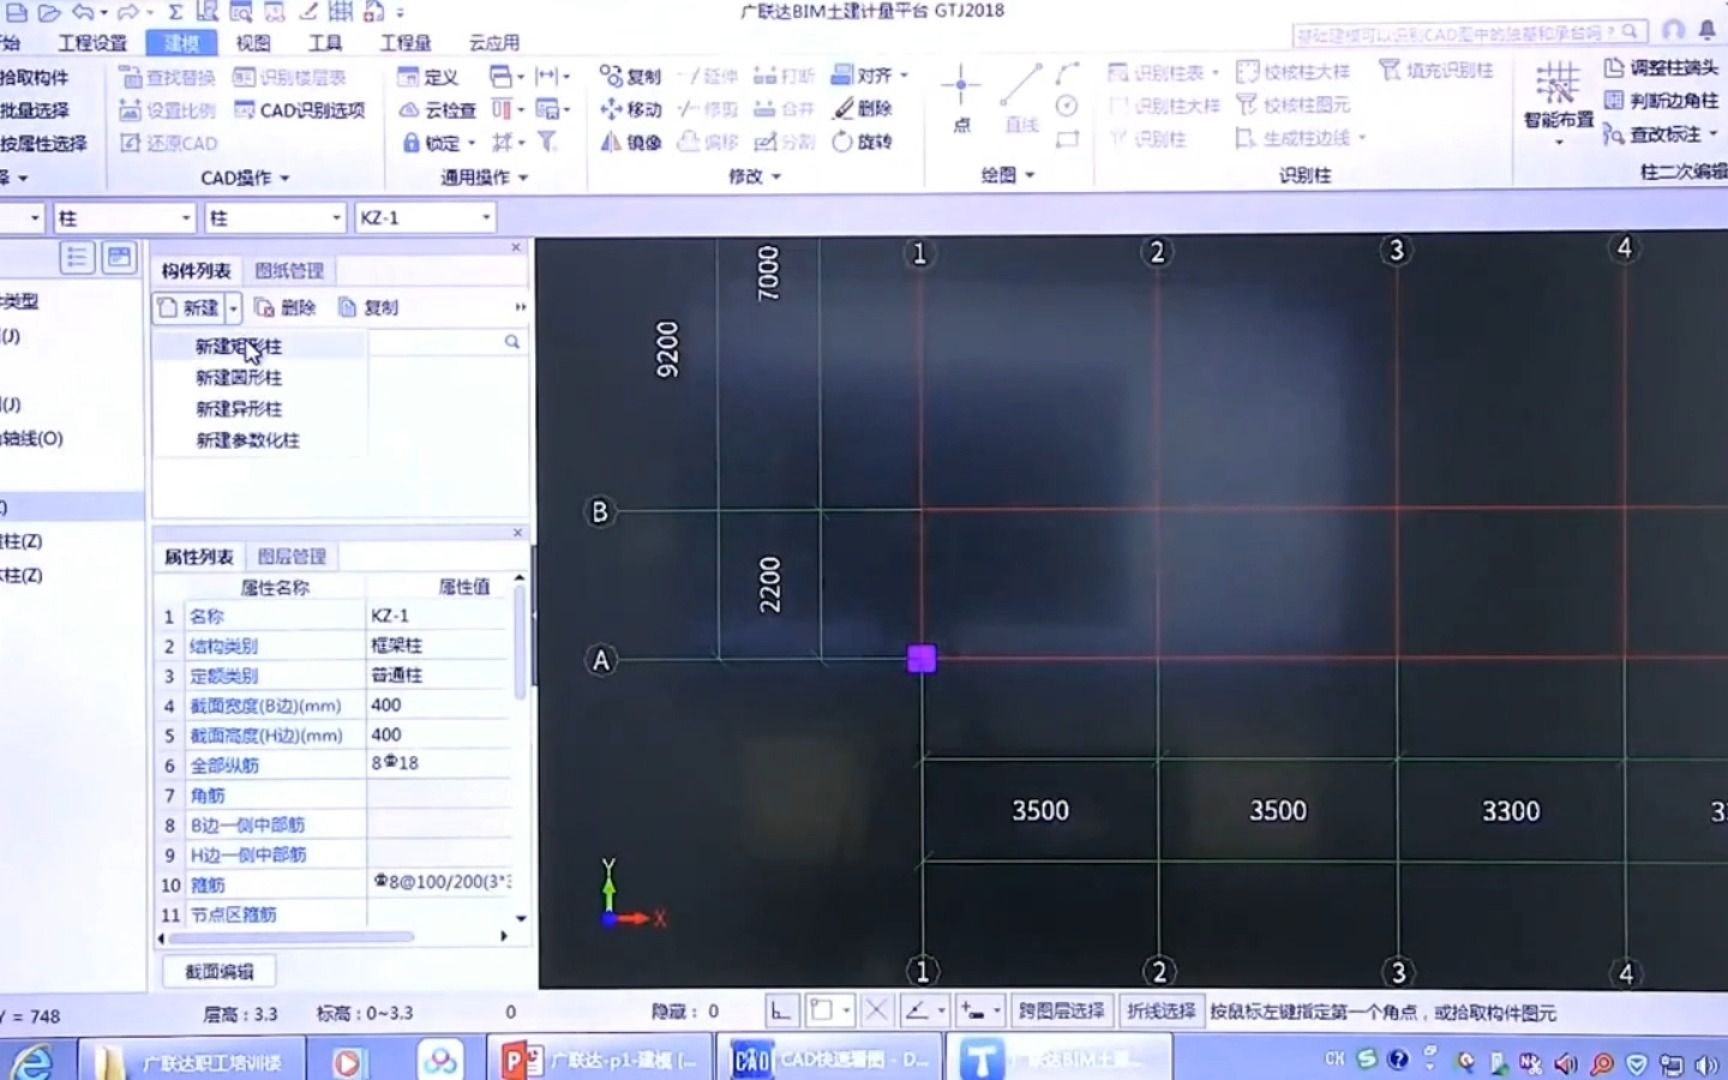Toggle the orthogonal mode icon in status bar
The image size is (1728, 1080).
point(781,1011)
